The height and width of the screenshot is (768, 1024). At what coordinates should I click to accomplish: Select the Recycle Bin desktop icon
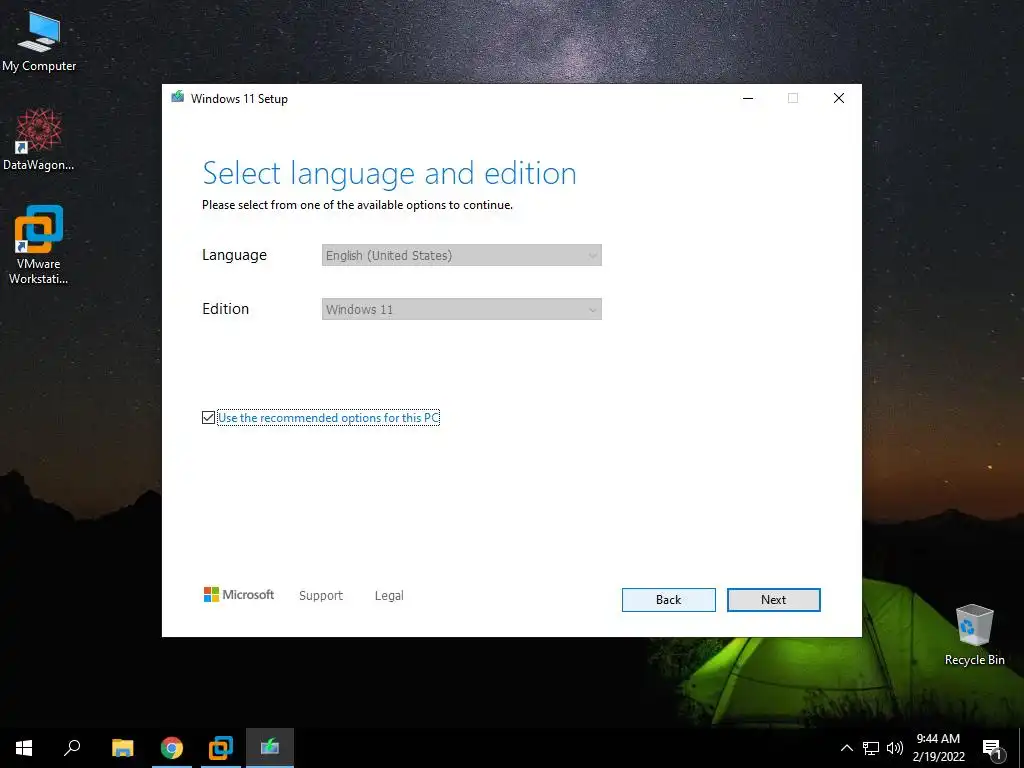(x=974, y=634)
